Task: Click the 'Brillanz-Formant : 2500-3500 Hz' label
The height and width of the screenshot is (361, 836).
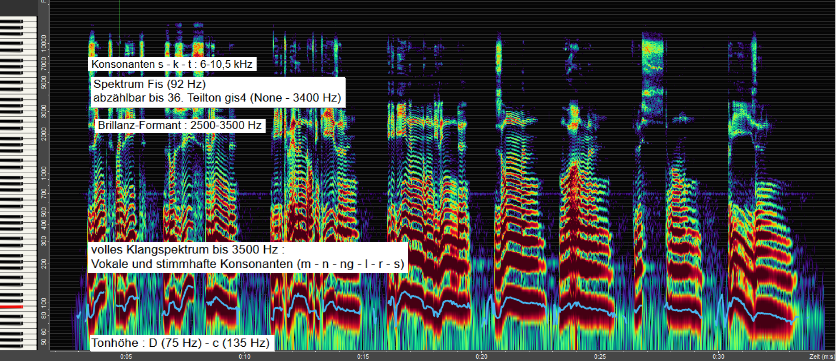Action: [180, 126]
